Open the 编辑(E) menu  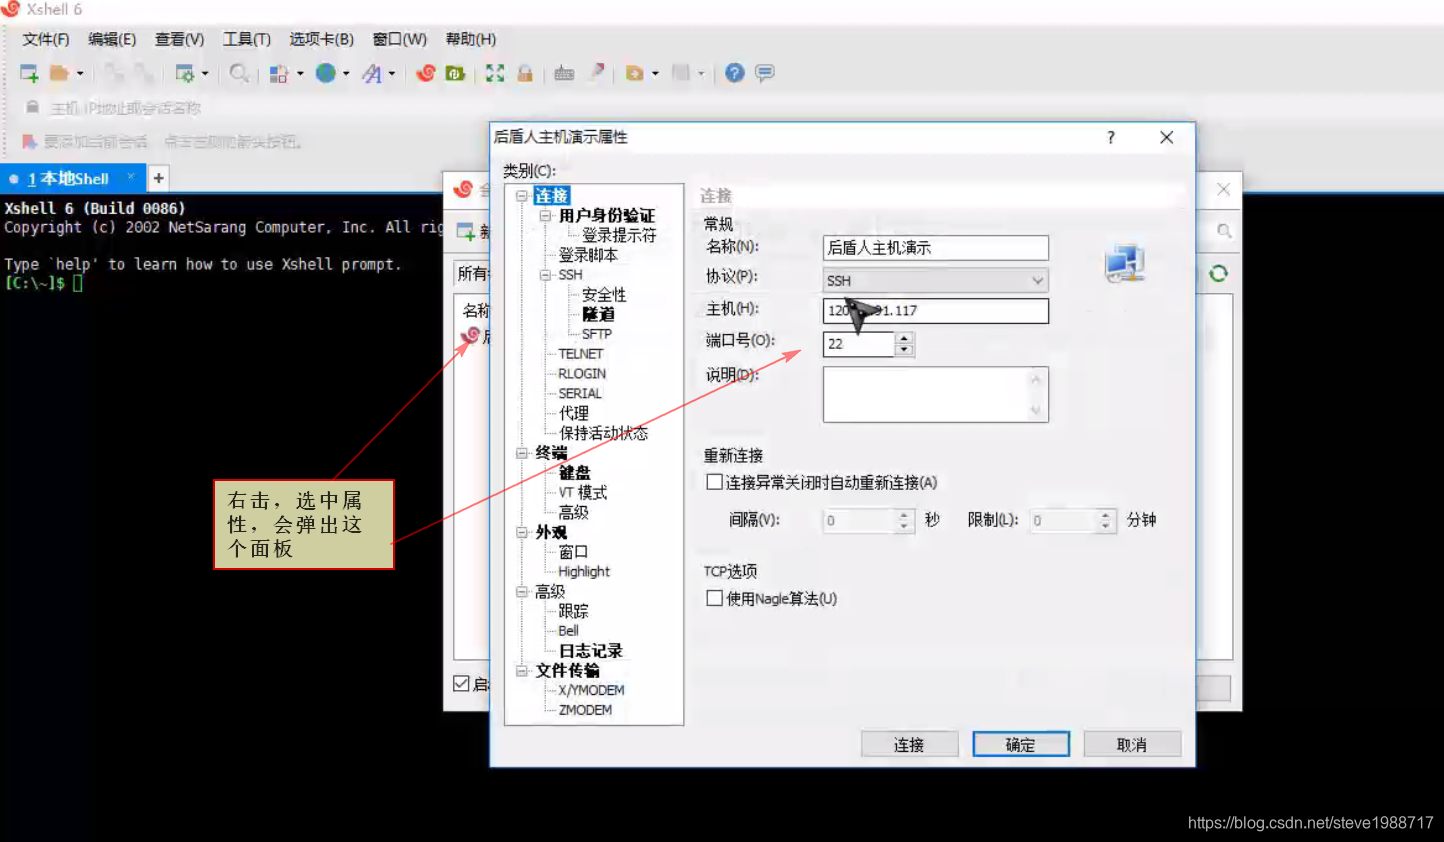tap(112, 39)
